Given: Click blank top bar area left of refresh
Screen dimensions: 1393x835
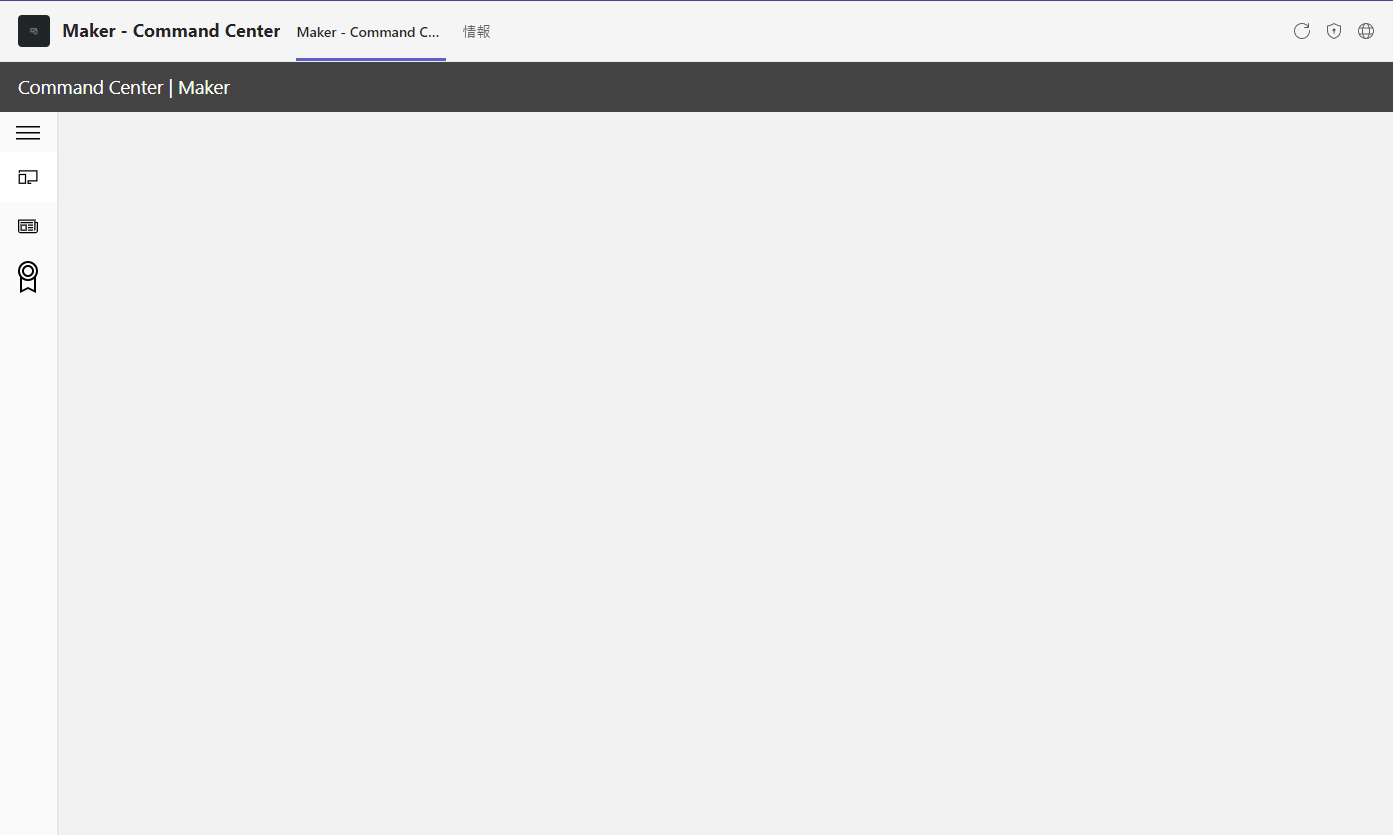Looking at the screenshot, I should pyautogui.click(x=900, y=31).
